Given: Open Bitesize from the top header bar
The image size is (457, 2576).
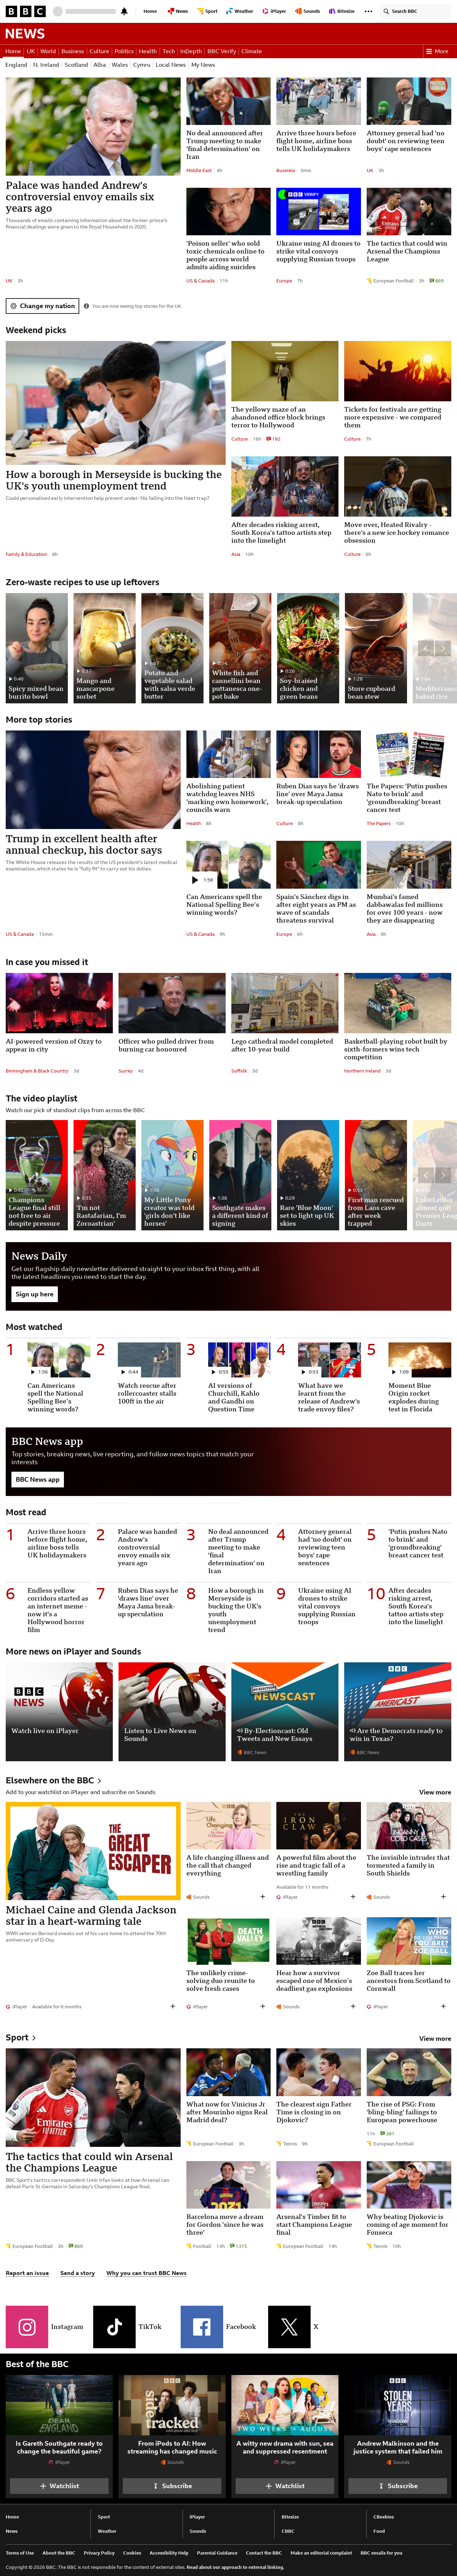Looking at the screenshot, I should pos(342,11).
